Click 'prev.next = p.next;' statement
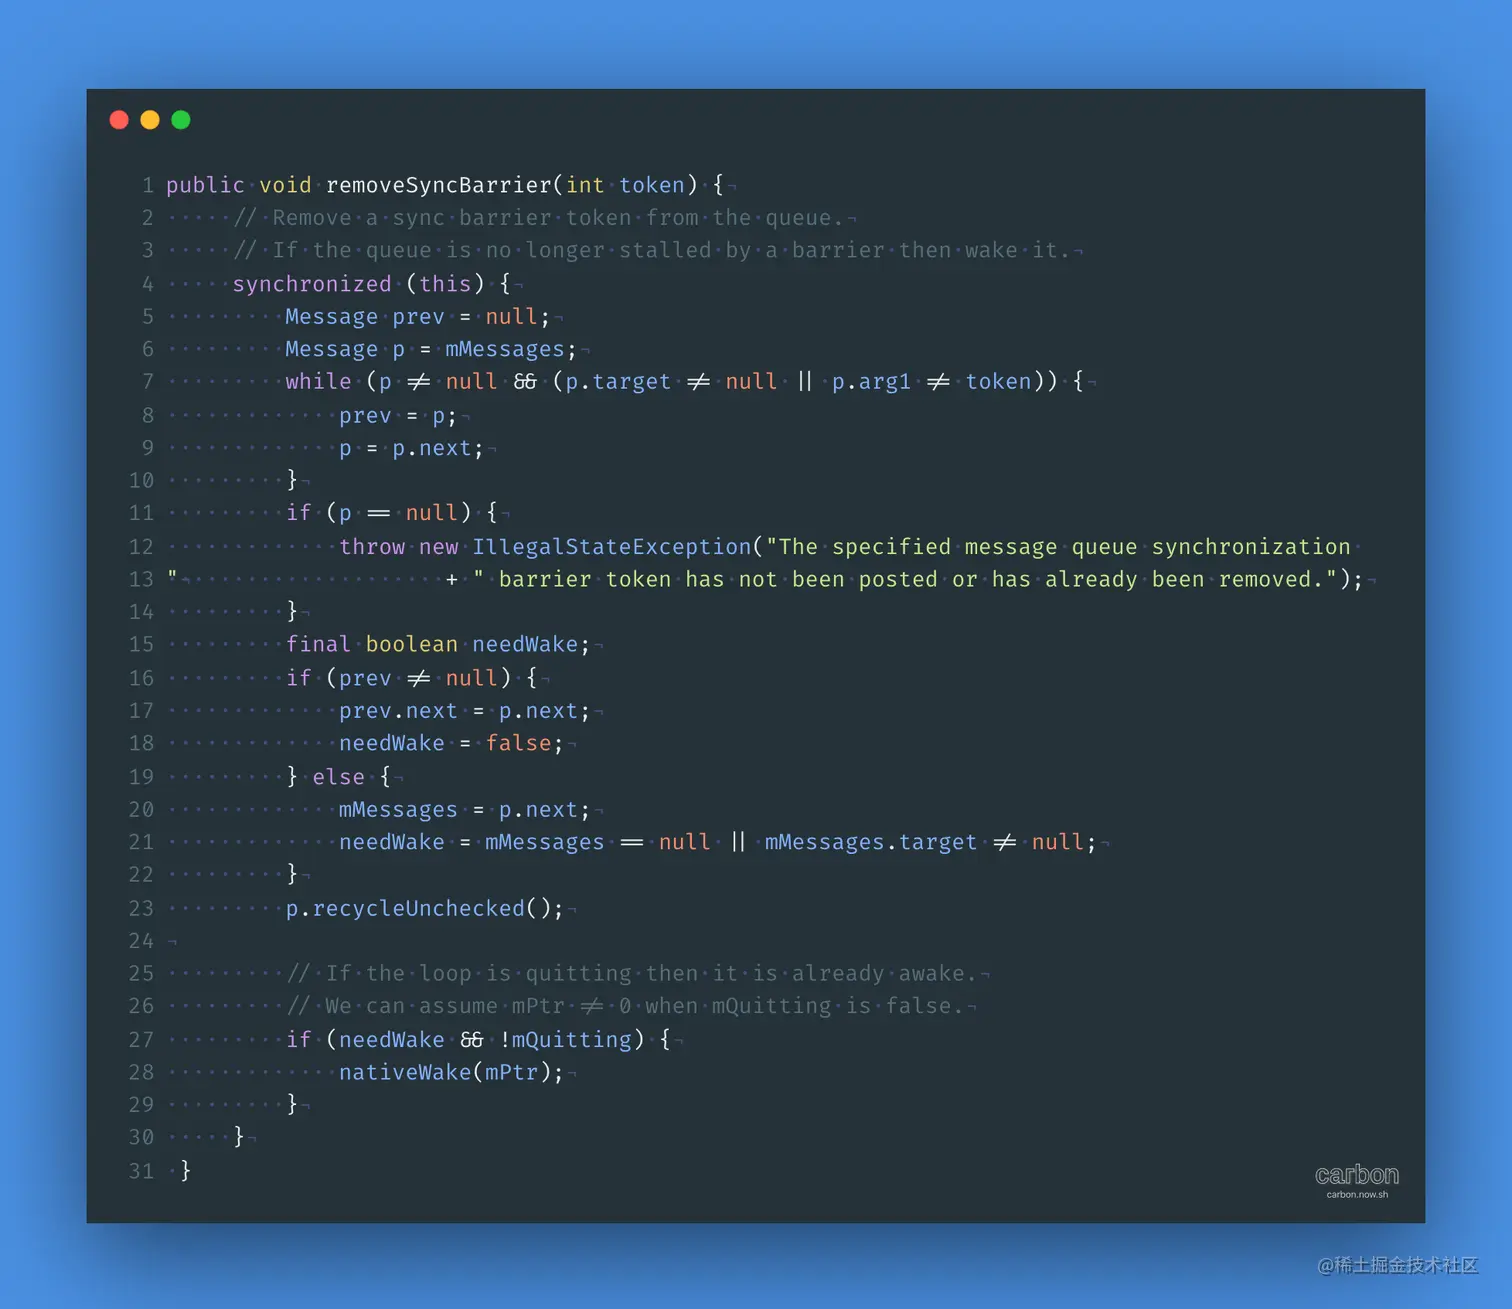This screenshot has width=1512, height=1309. [x=465, y=711]
